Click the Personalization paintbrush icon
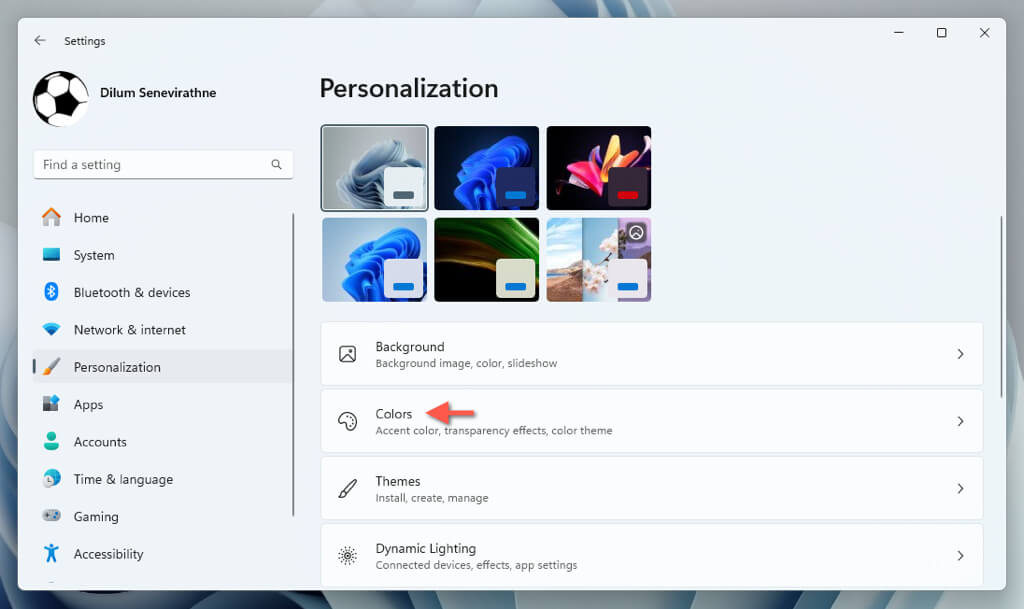 coord(51,367)
